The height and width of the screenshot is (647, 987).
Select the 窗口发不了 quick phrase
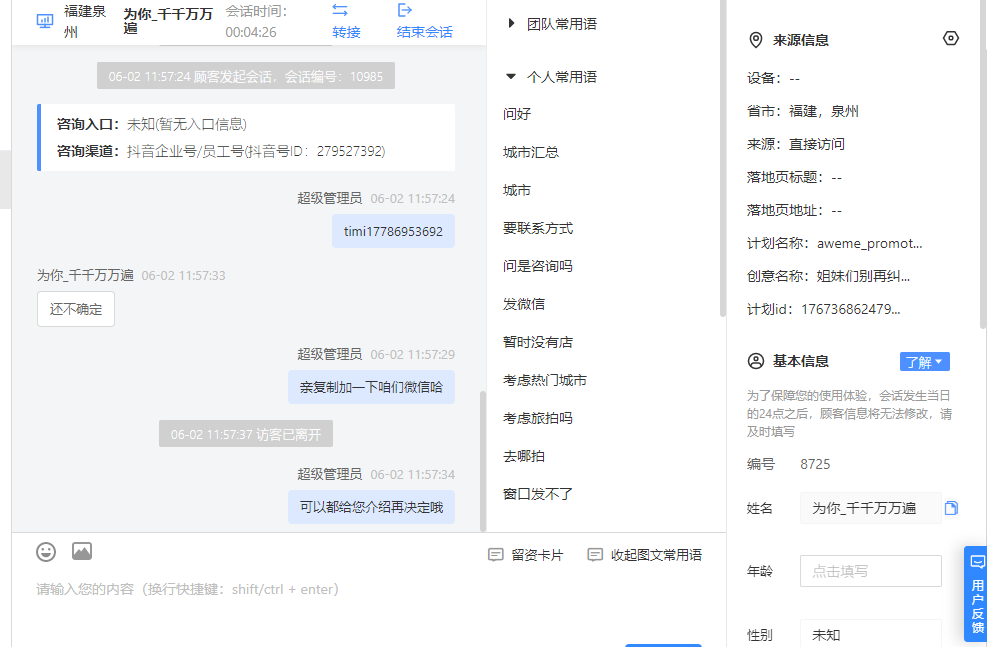[x=538, y=494]
